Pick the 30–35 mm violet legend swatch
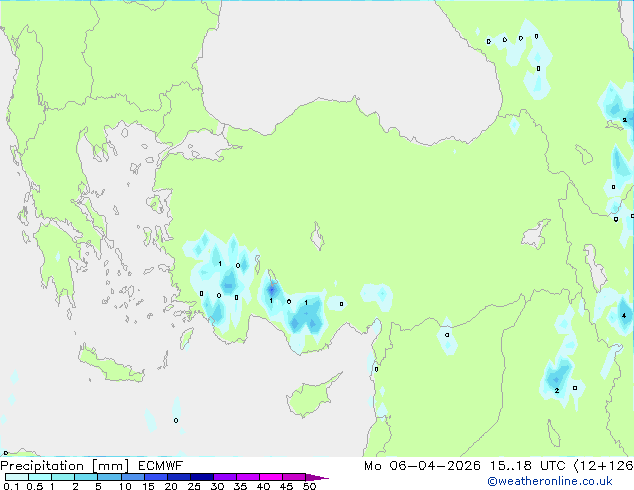The height and width of the screenshot is (490, 634). click(224, 477)
